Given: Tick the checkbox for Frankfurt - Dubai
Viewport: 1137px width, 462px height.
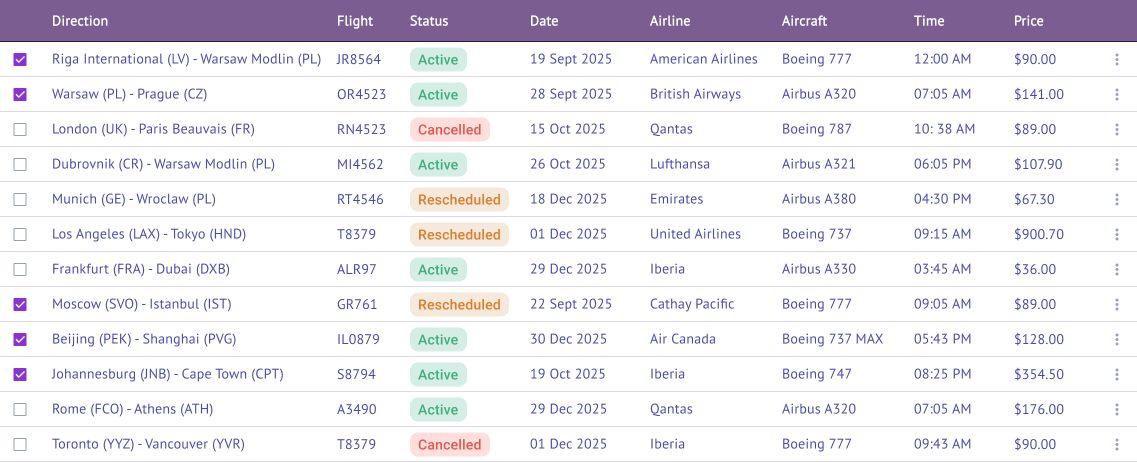Looking at the screenshot, I should 20,270.
